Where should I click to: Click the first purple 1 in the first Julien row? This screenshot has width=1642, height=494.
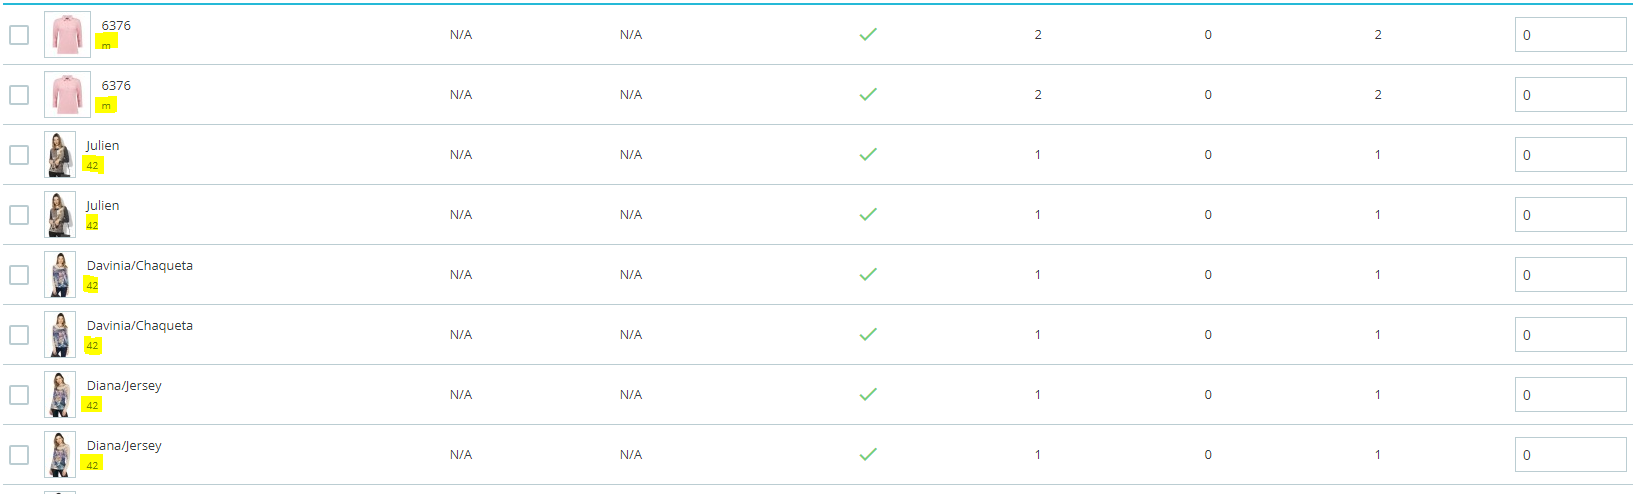(x=1038, y=155)
